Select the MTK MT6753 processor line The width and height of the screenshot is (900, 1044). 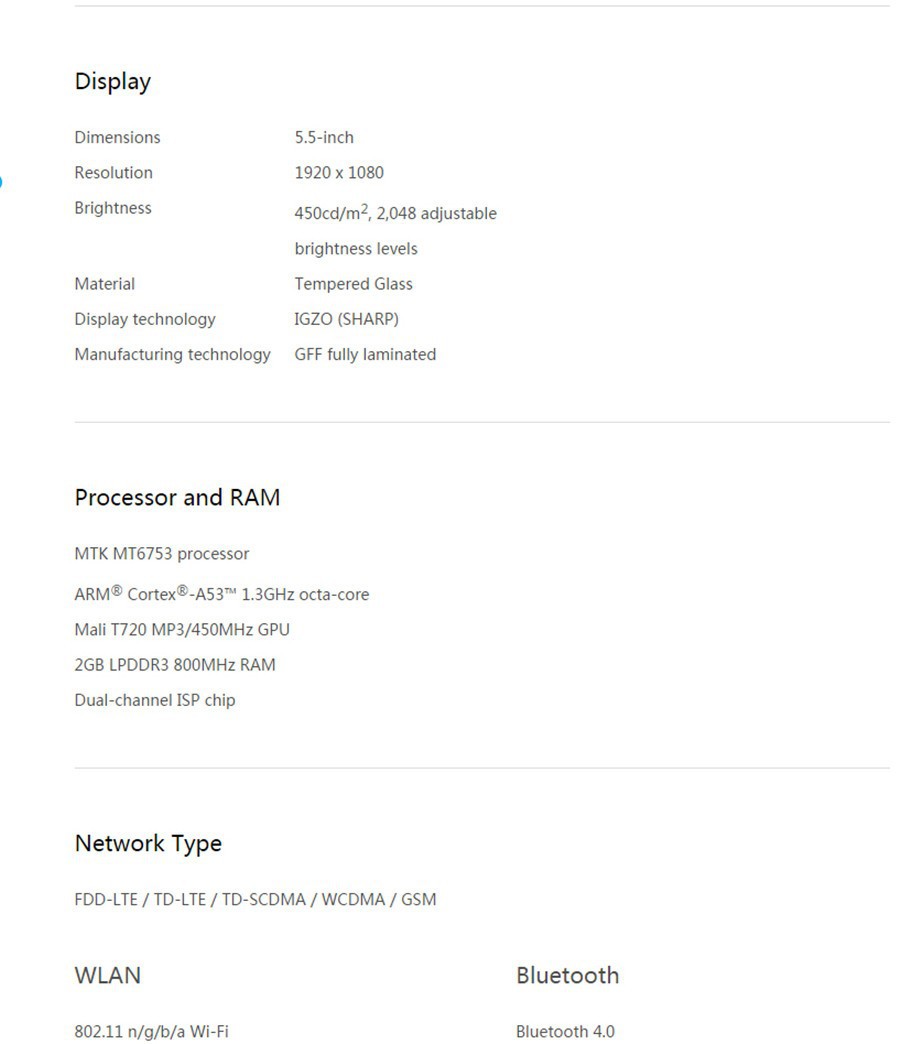162,554
